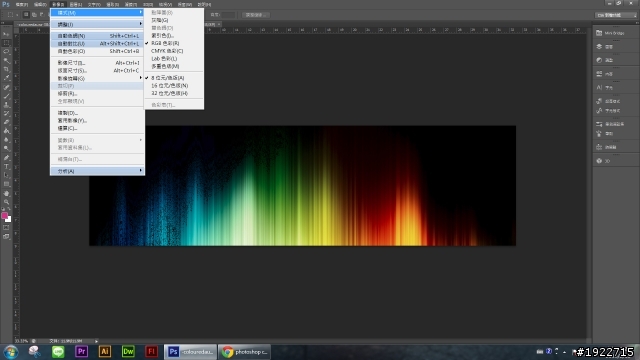Edit the zoom percentage field

tap(22, 341)
